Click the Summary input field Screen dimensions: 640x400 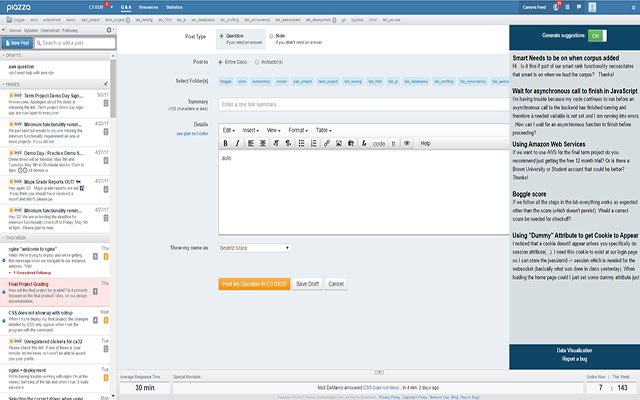point(363,104)
